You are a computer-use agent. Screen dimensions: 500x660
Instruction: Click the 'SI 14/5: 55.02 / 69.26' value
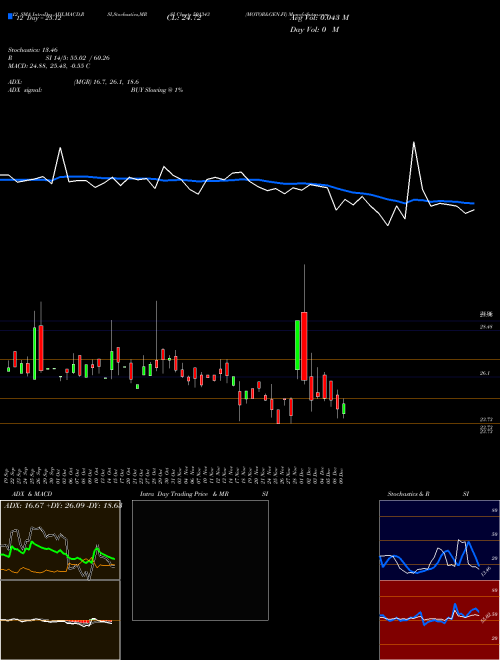(x=78, y=58)
